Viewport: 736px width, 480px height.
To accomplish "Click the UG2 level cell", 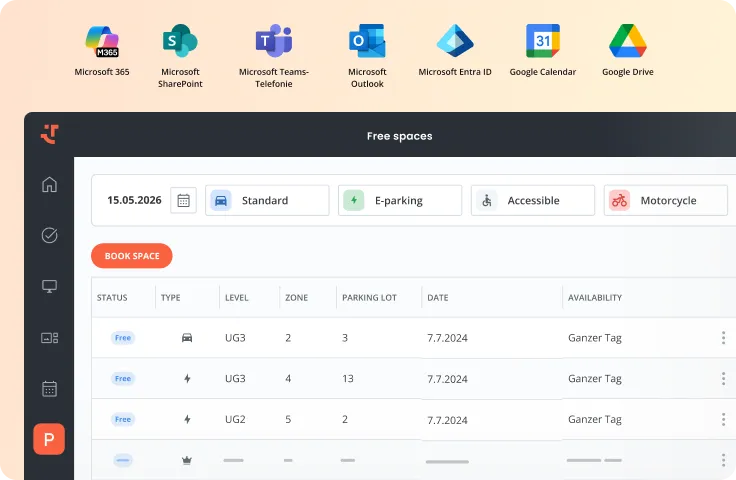I will (235, 419).
